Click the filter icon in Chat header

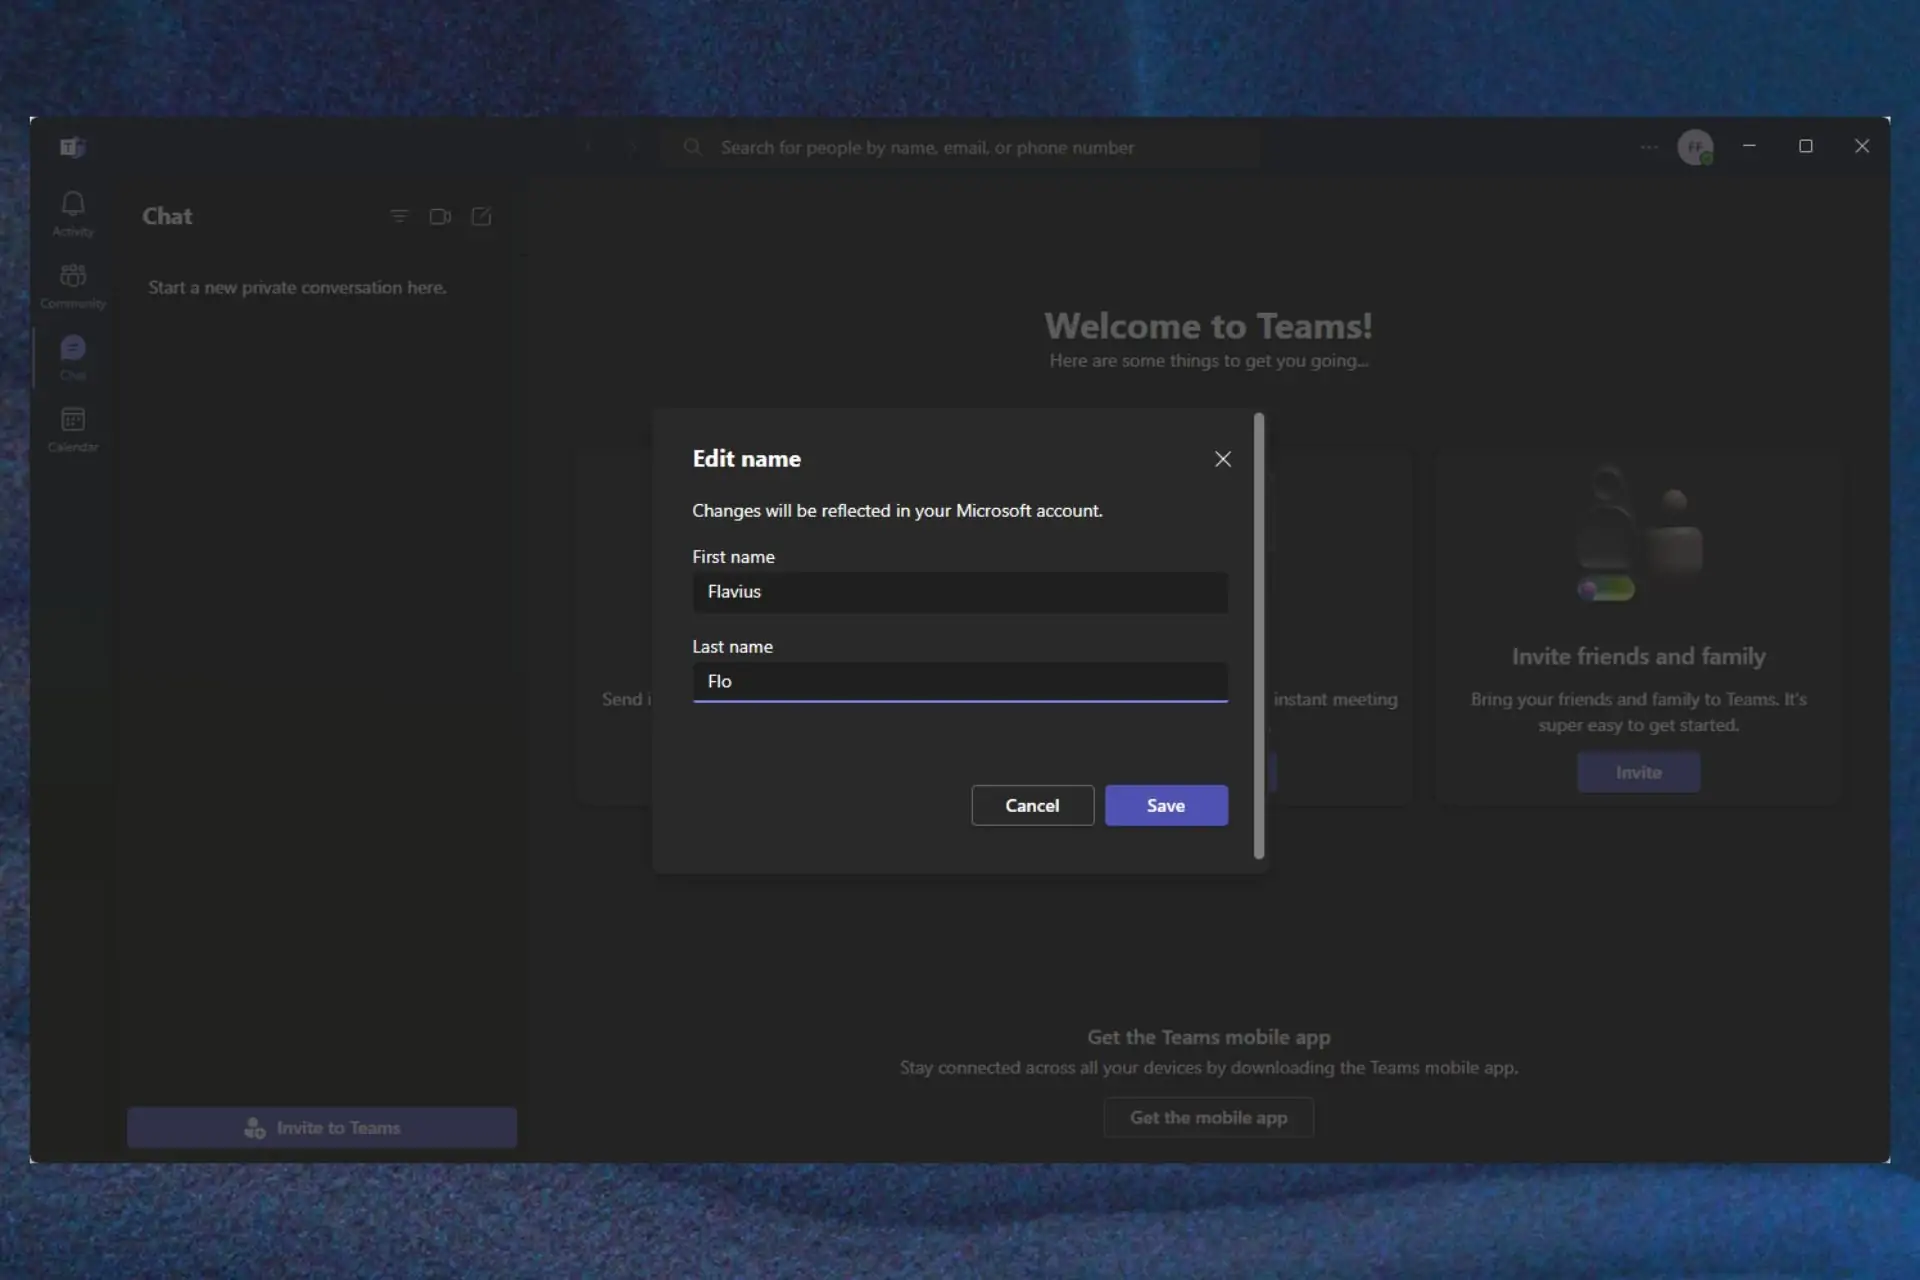[400, 216]
